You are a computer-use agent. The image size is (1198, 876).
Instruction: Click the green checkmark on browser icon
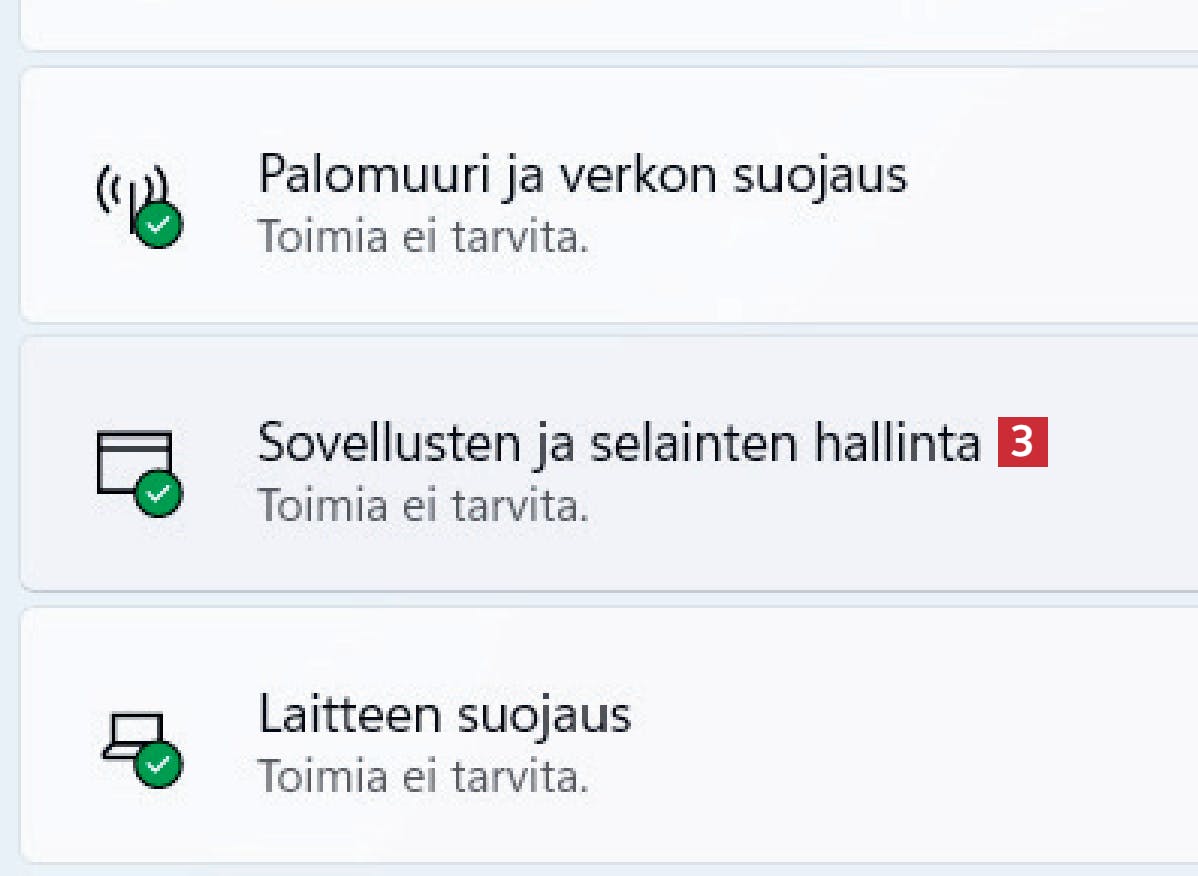tap(159, 494)
